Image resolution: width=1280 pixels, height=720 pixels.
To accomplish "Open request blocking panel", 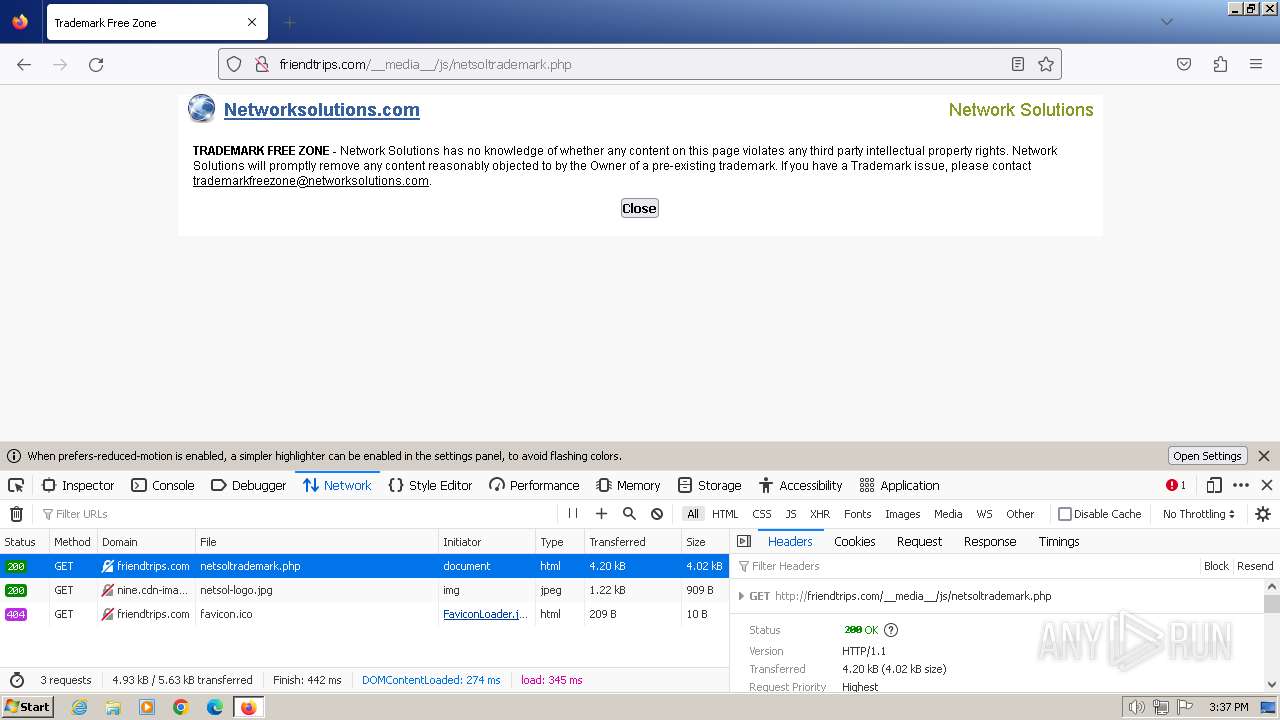I will coord(657,514).
